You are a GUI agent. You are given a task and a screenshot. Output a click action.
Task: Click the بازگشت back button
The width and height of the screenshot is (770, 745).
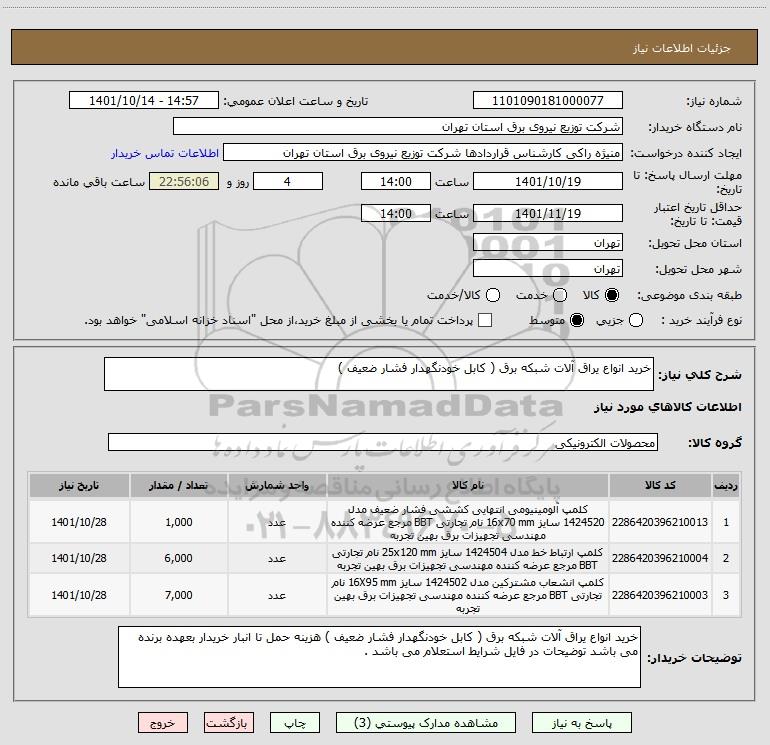pos(229,723)
